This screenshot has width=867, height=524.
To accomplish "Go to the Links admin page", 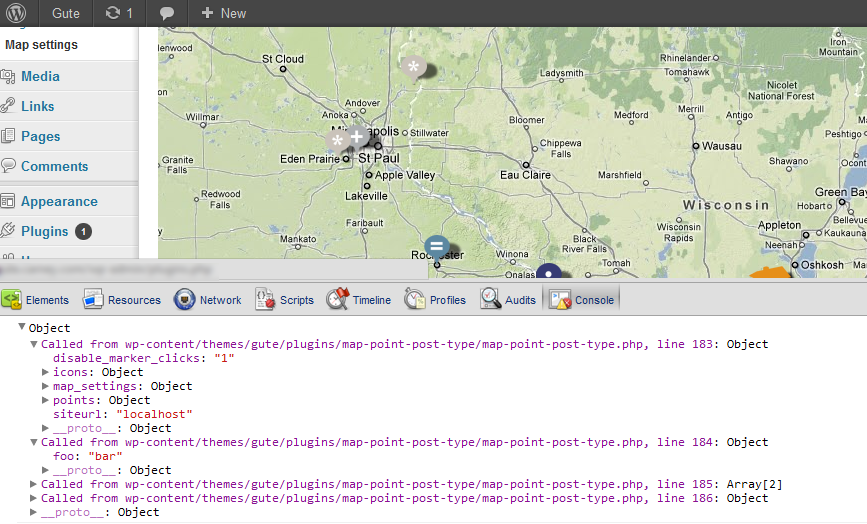I will (x=38, y=106).
